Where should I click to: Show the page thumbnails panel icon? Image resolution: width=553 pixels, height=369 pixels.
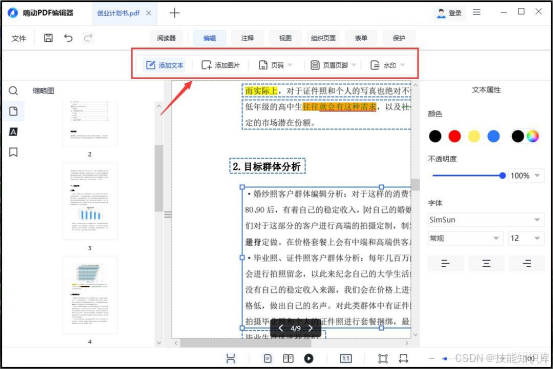[x=13, y=111]
